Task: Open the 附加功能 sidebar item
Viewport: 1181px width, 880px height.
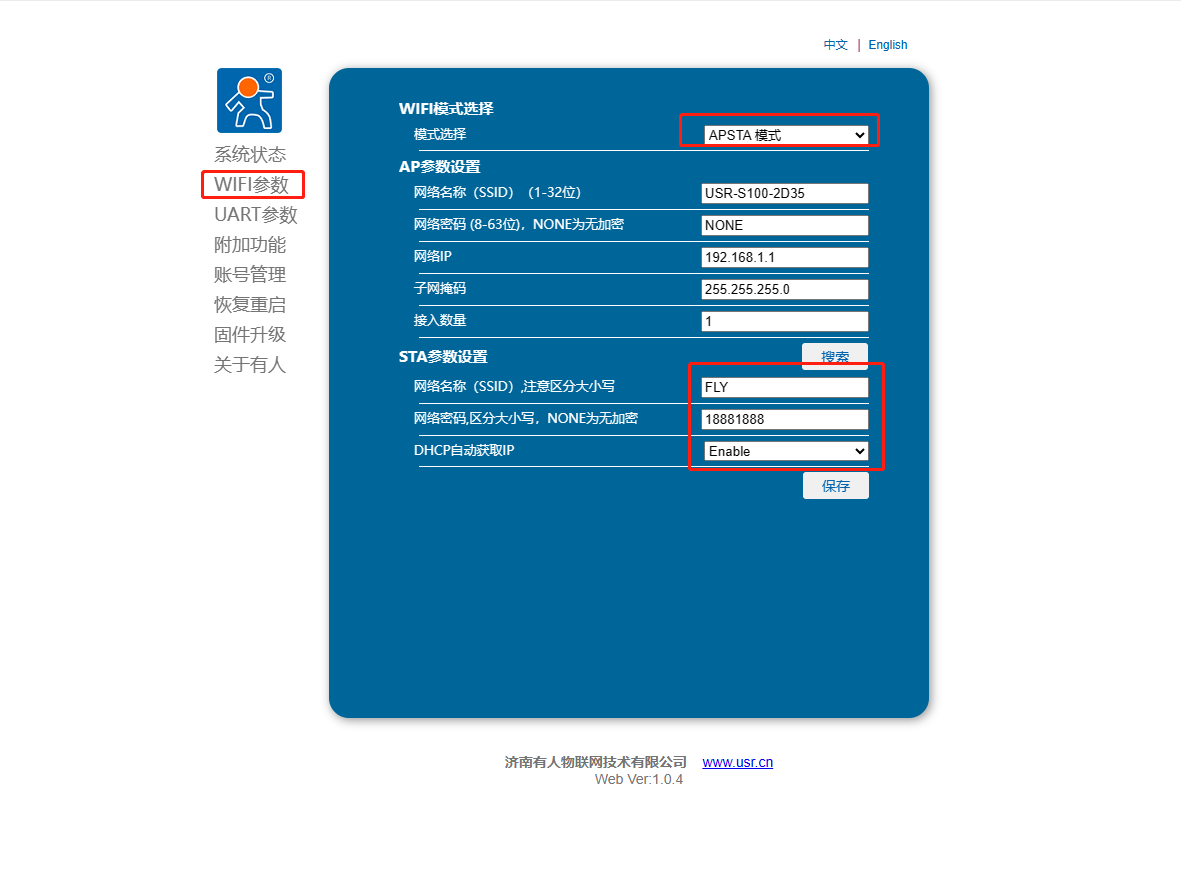Action: (x=250, y=245)
